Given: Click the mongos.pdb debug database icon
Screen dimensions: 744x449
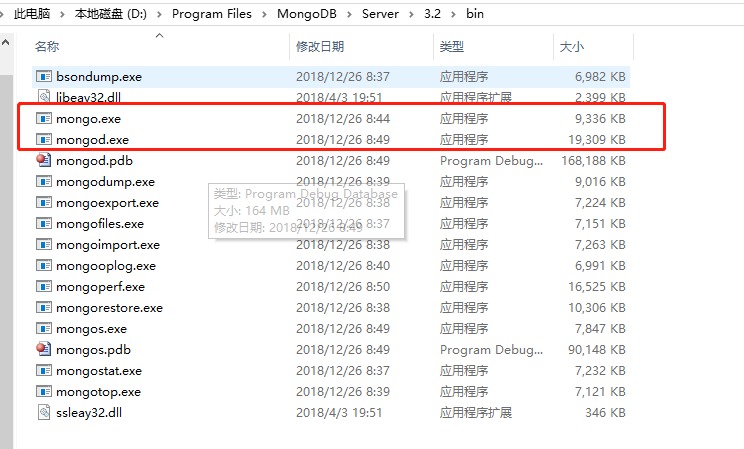Looking at the screenshot, I should 44,349.
